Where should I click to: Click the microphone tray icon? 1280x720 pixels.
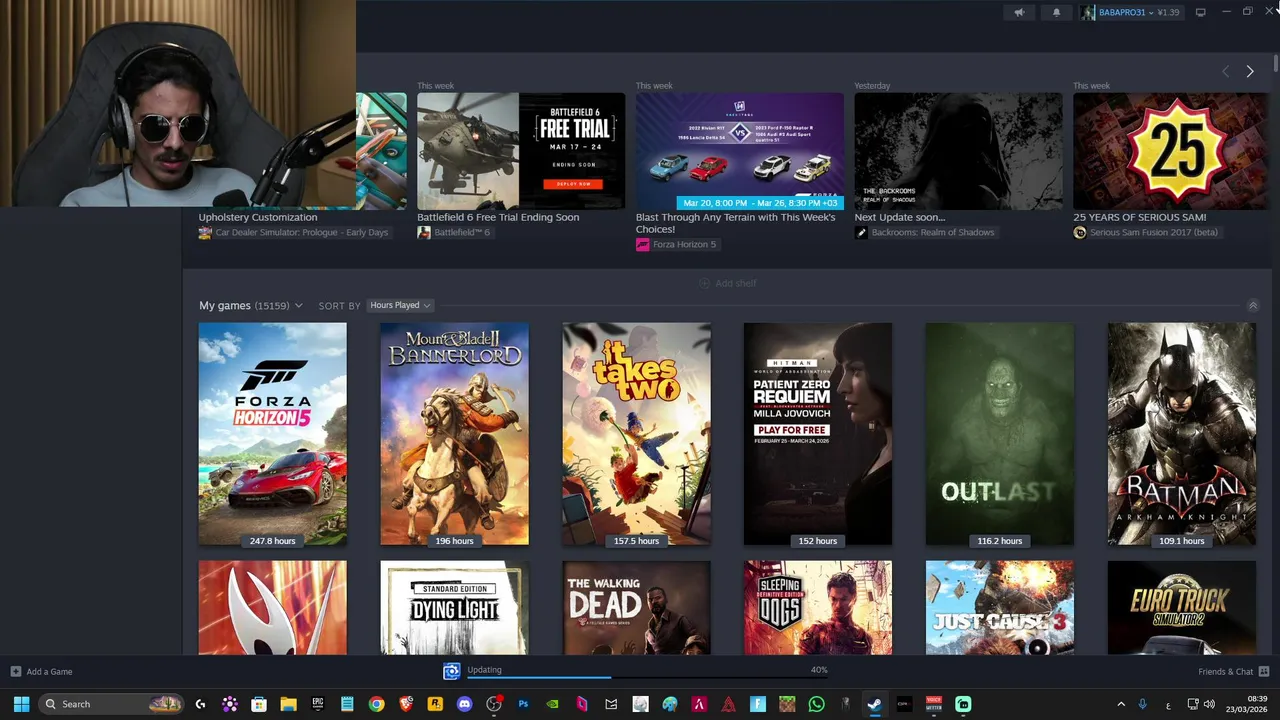(x=1143, y=704)
